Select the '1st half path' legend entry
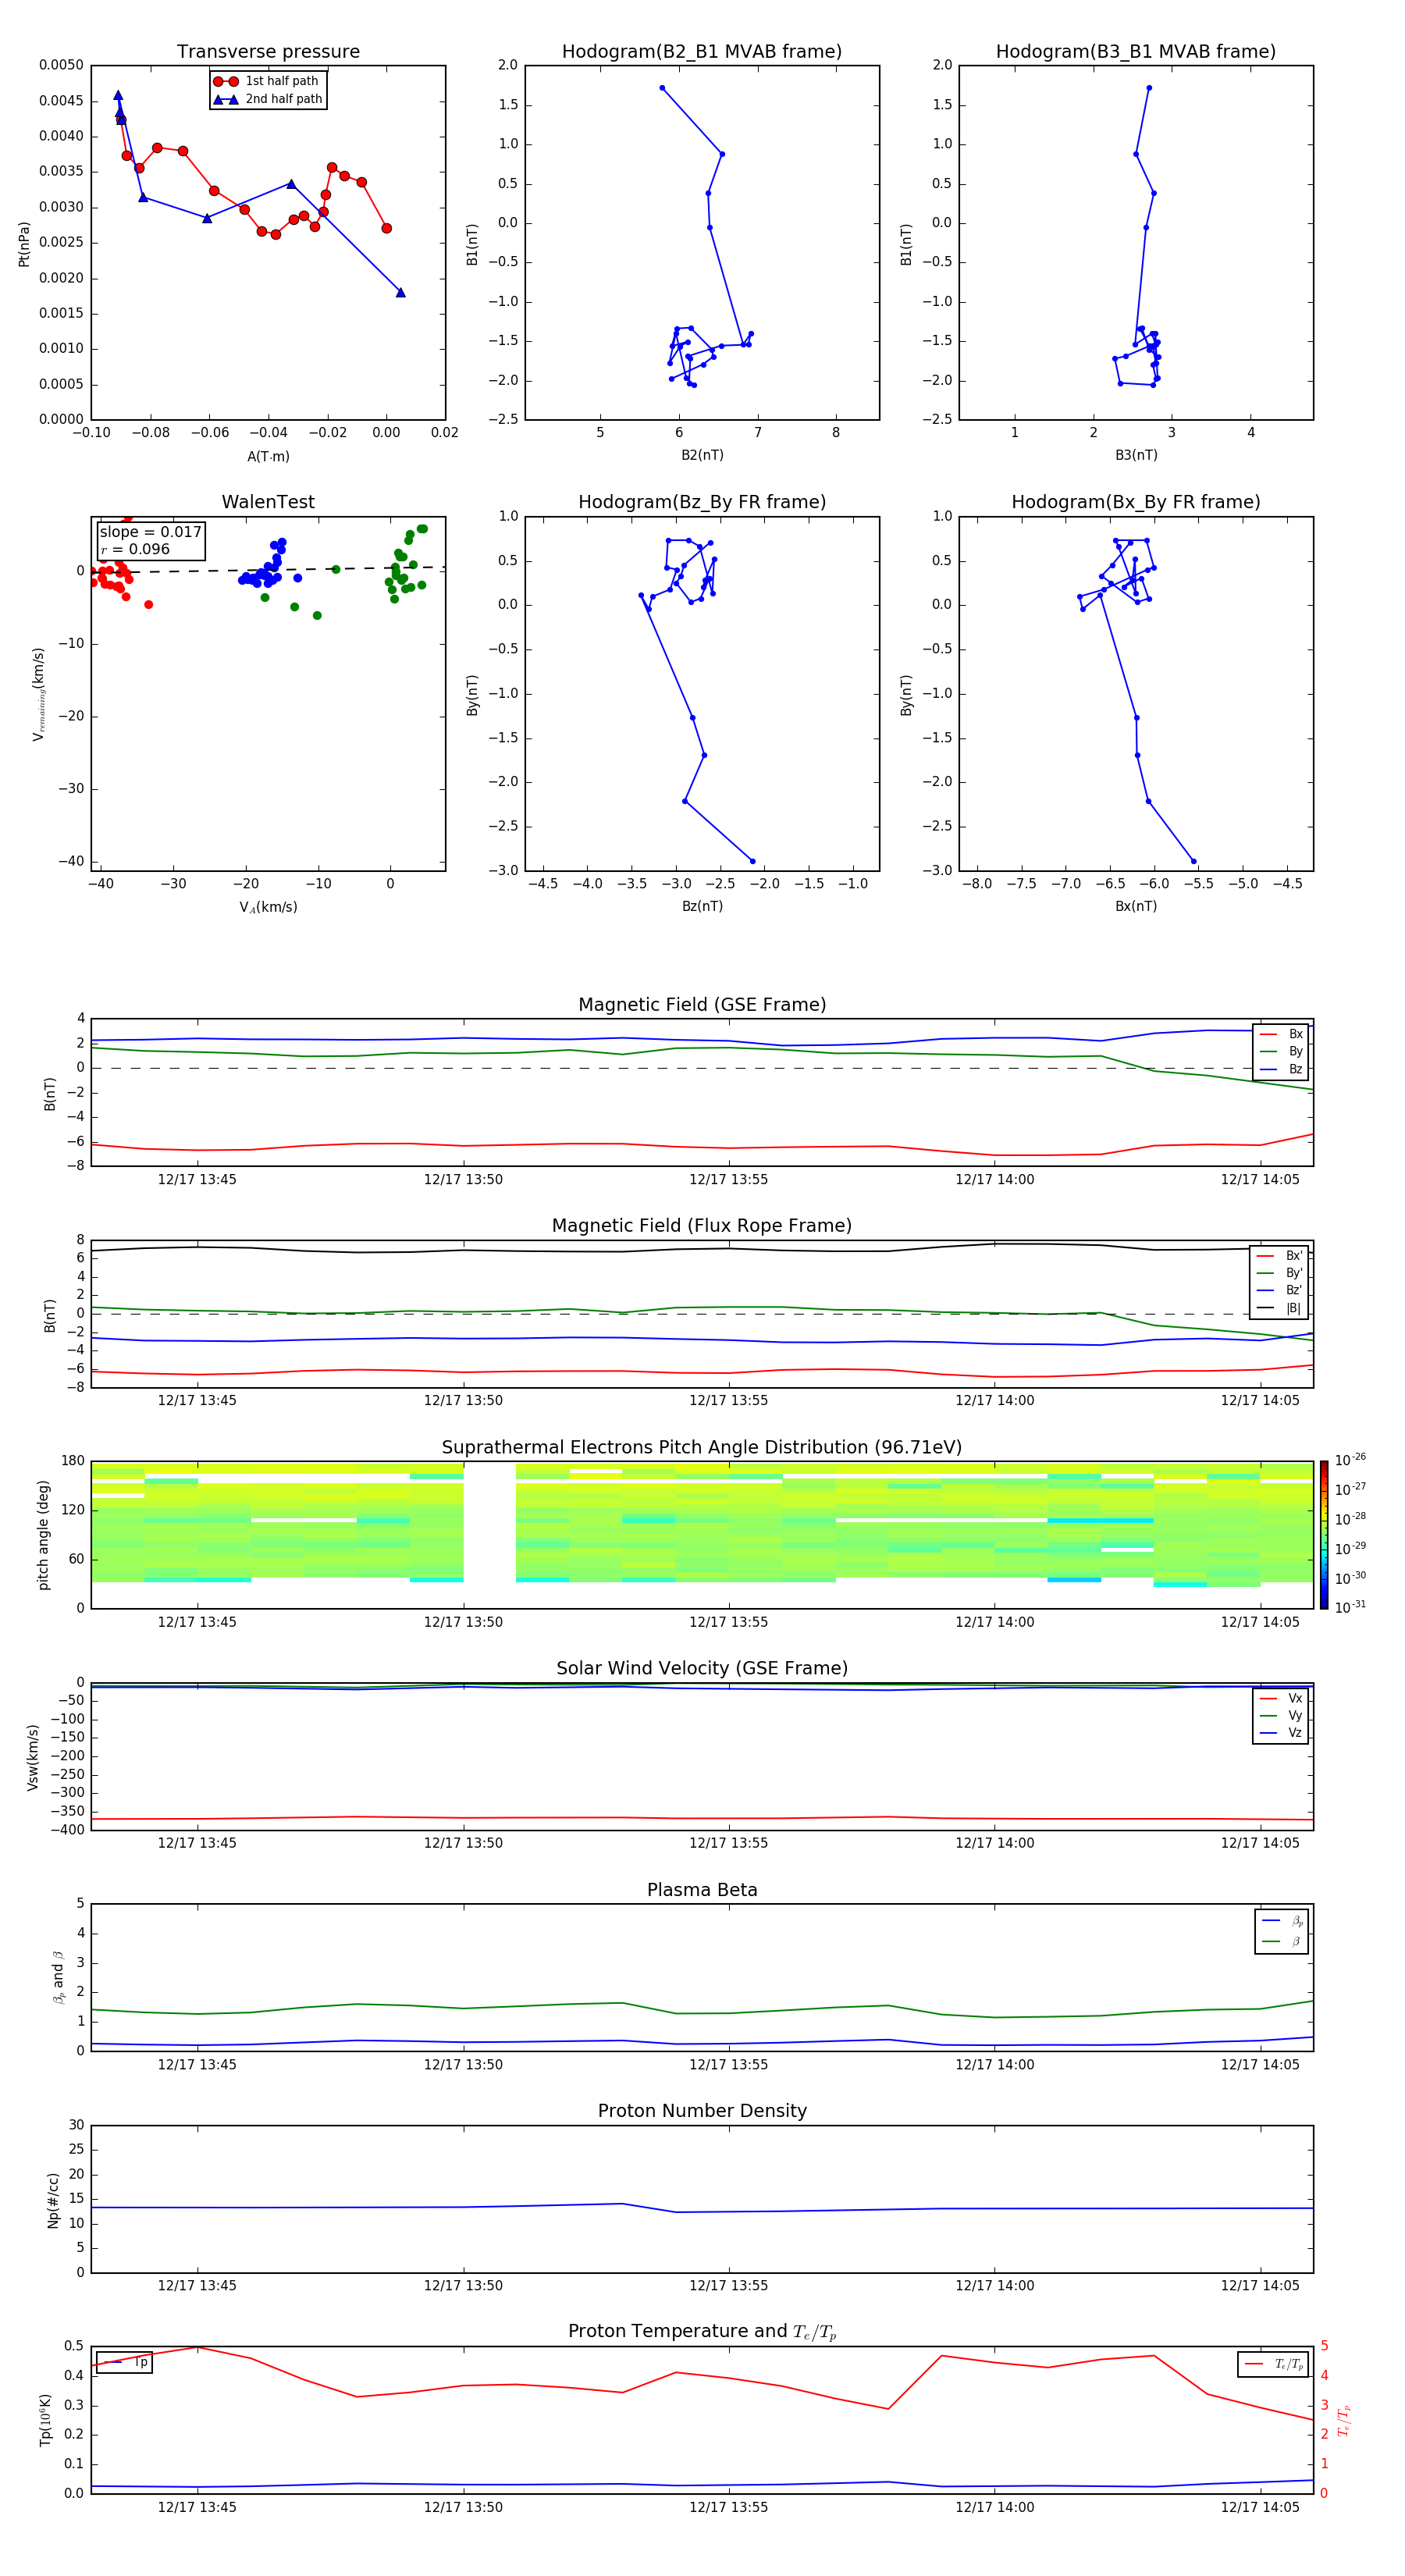The image size is (1405, 2576). (x=267, y=81)
